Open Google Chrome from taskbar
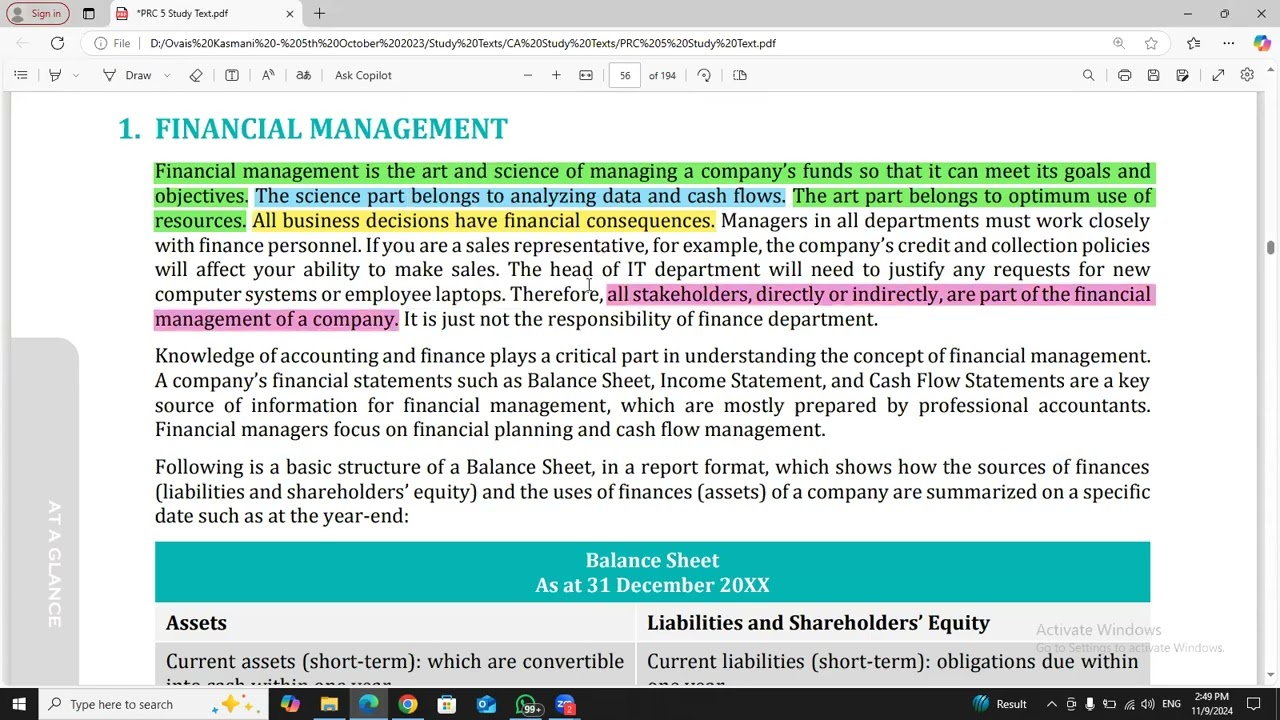 coord(408,704)
